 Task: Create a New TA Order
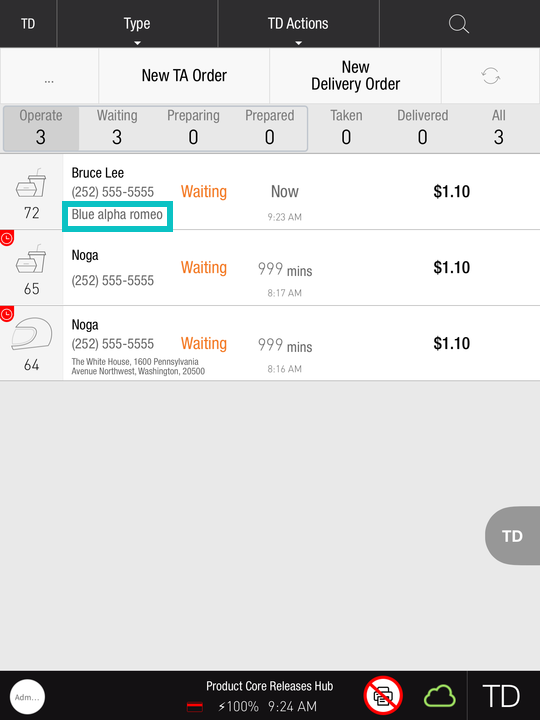click(x=184, y=76)
